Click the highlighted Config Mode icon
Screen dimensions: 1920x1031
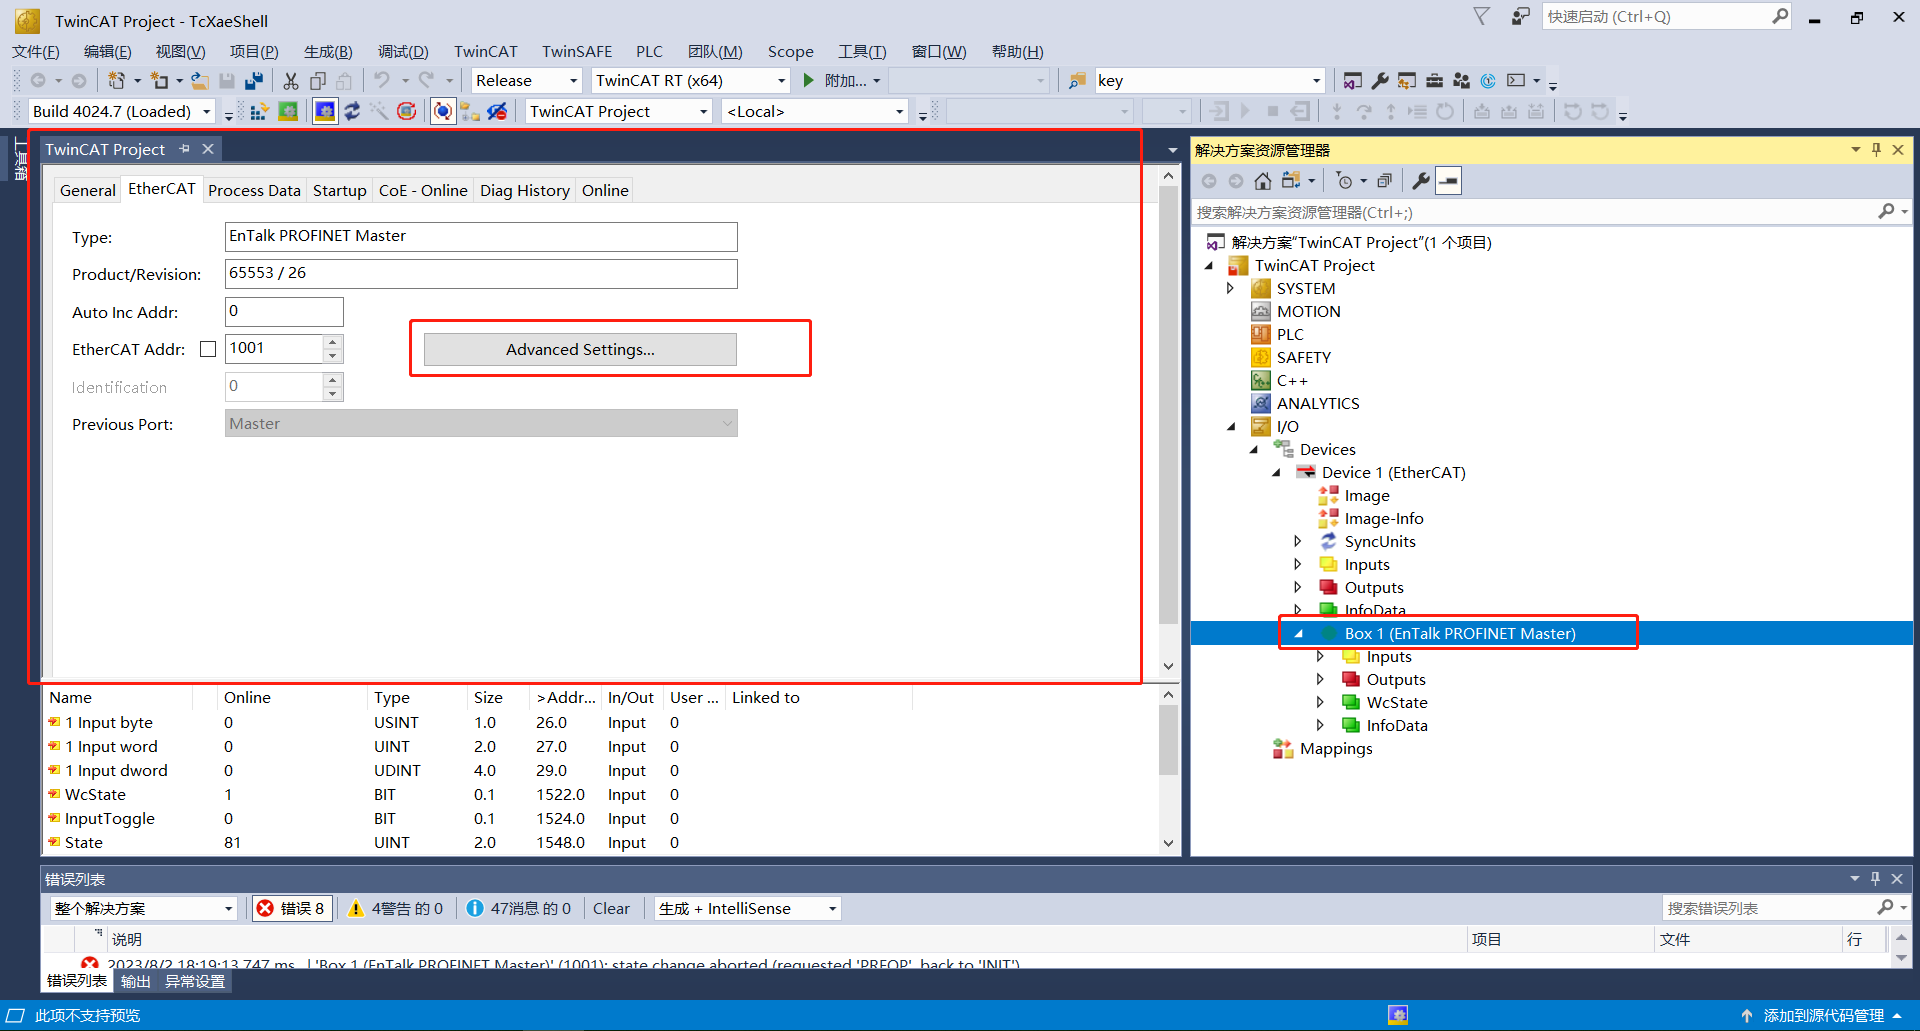tap(325, 112)
